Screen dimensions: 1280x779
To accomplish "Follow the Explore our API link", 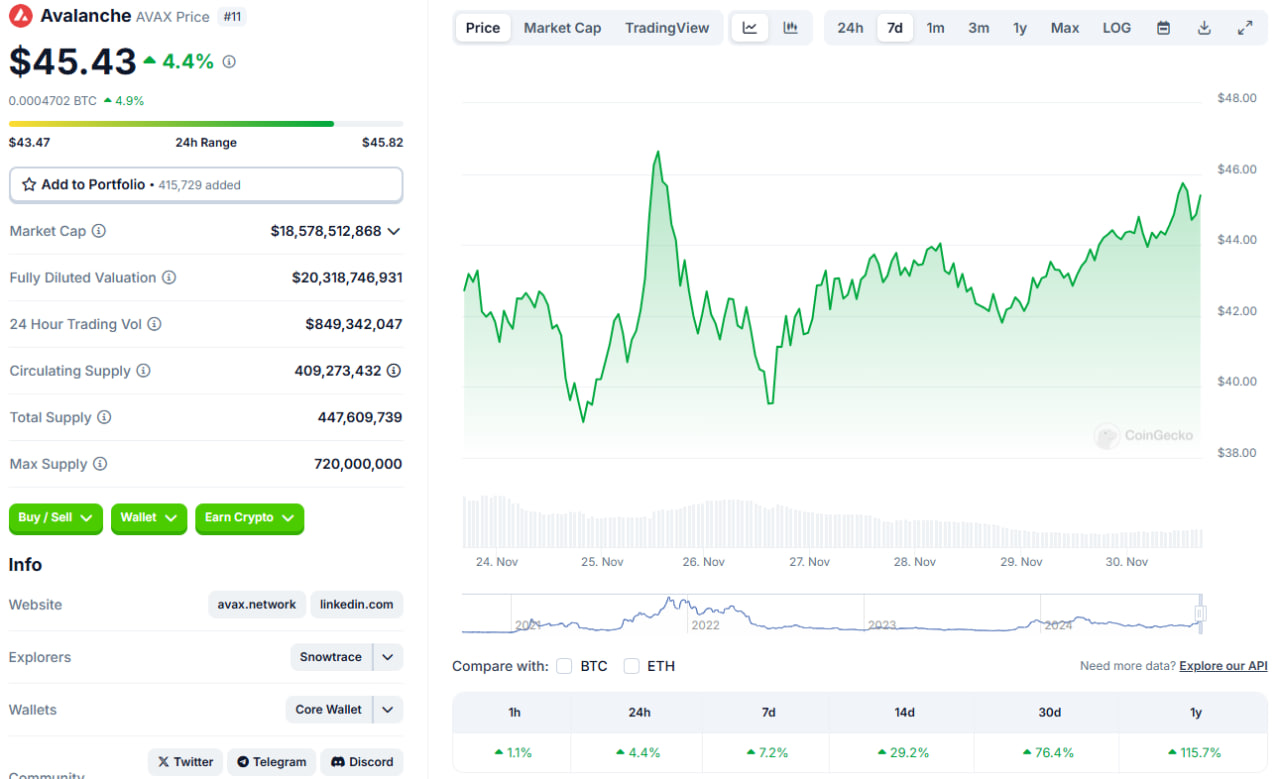I will (x=1223, y=666).
